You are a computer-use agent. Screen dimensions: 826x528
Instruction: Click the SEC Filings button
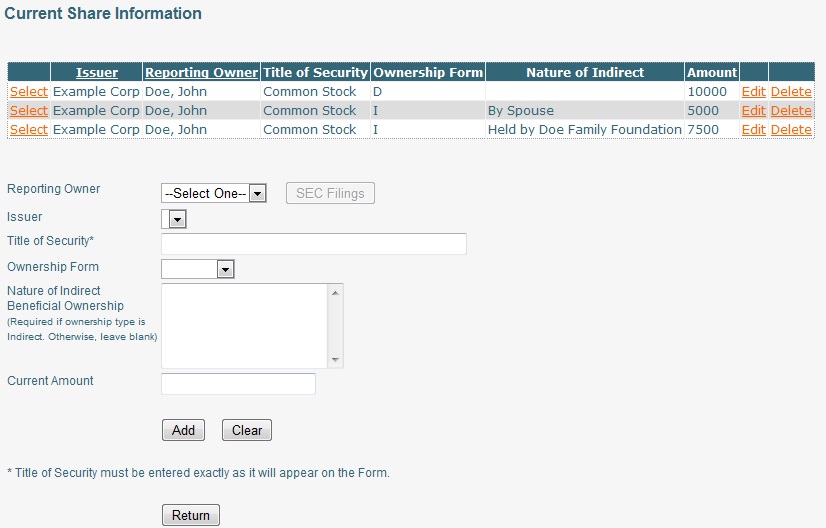[x=330, y=193]
